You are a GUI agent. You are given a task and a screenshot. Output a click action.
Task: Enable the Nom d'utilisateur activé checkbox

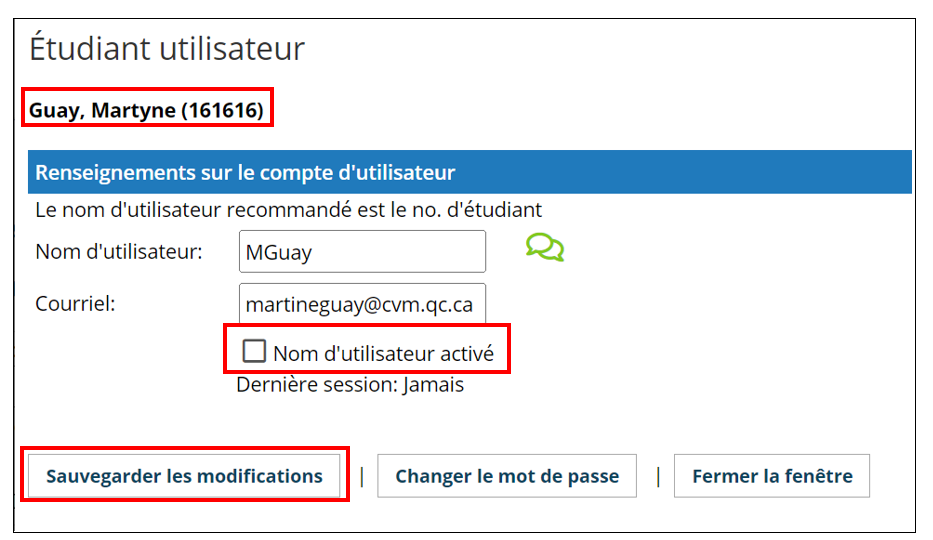(x=254, y=351)
